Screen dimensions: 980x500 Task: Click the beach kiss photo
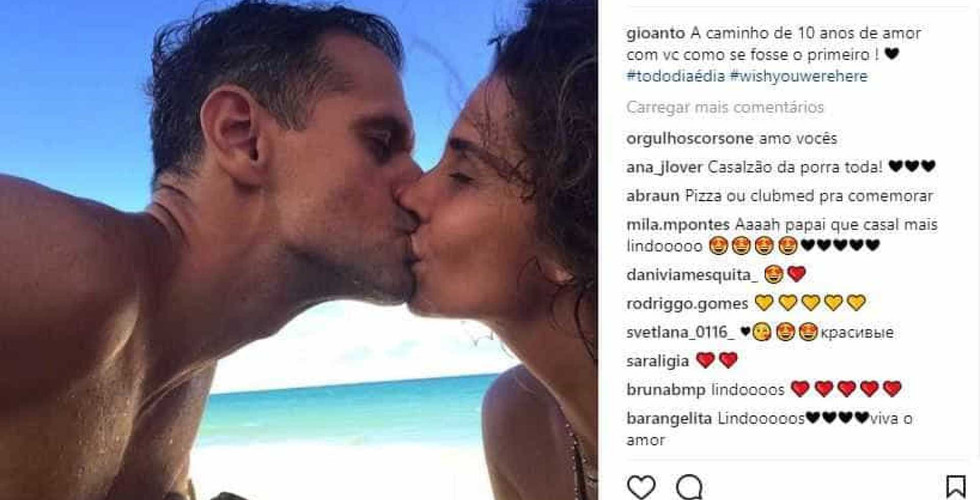pos(299,250)
